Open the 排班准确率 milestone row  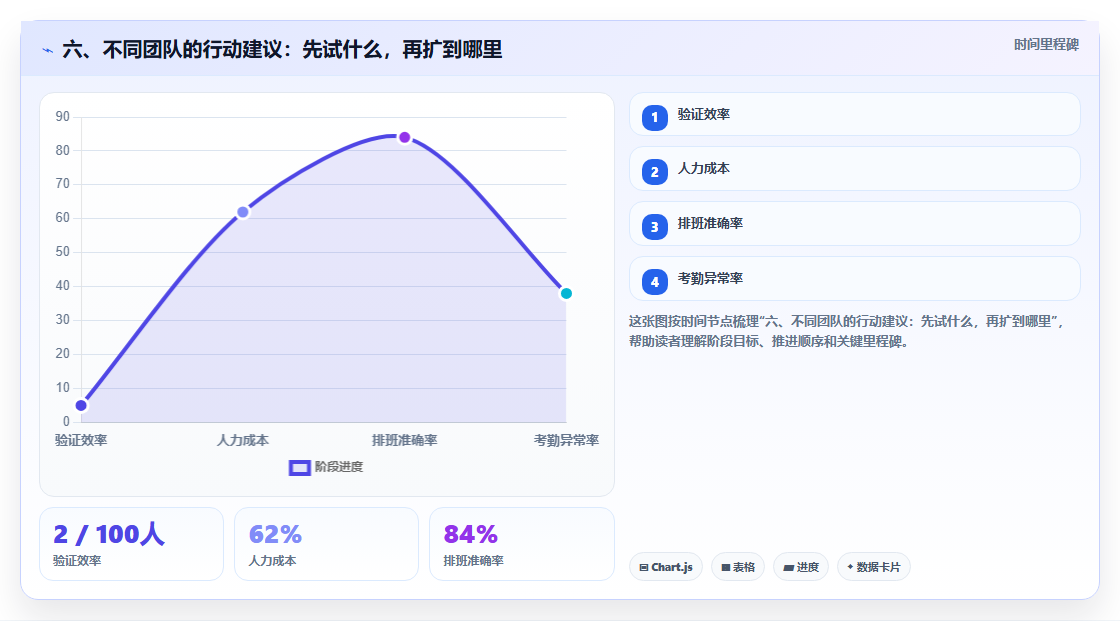(x=854, y=224)
